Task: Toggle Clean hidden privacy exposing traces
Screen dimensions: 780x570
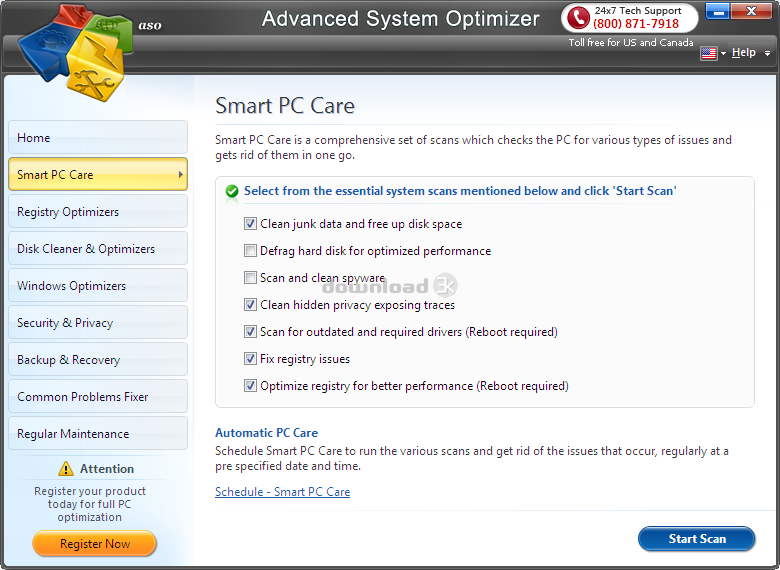Action: (x=250, y=305)
